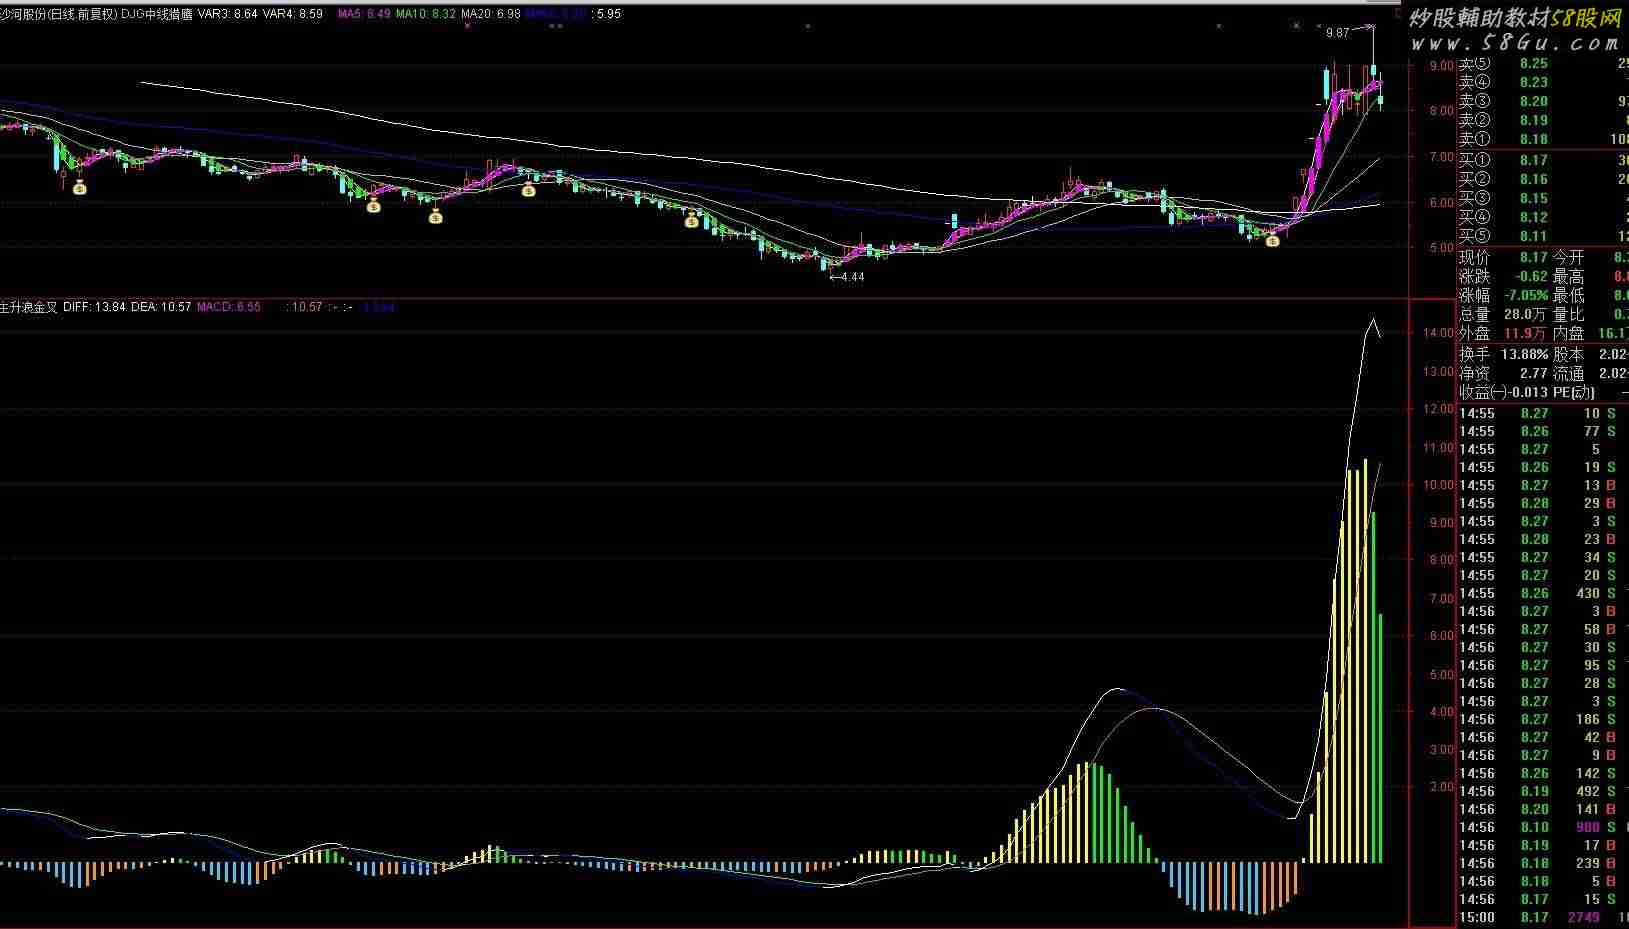Screen dimensions: 1629x929
Task: Click the 换手 turnover rate 13.88%
Action: coord(1524,354)
